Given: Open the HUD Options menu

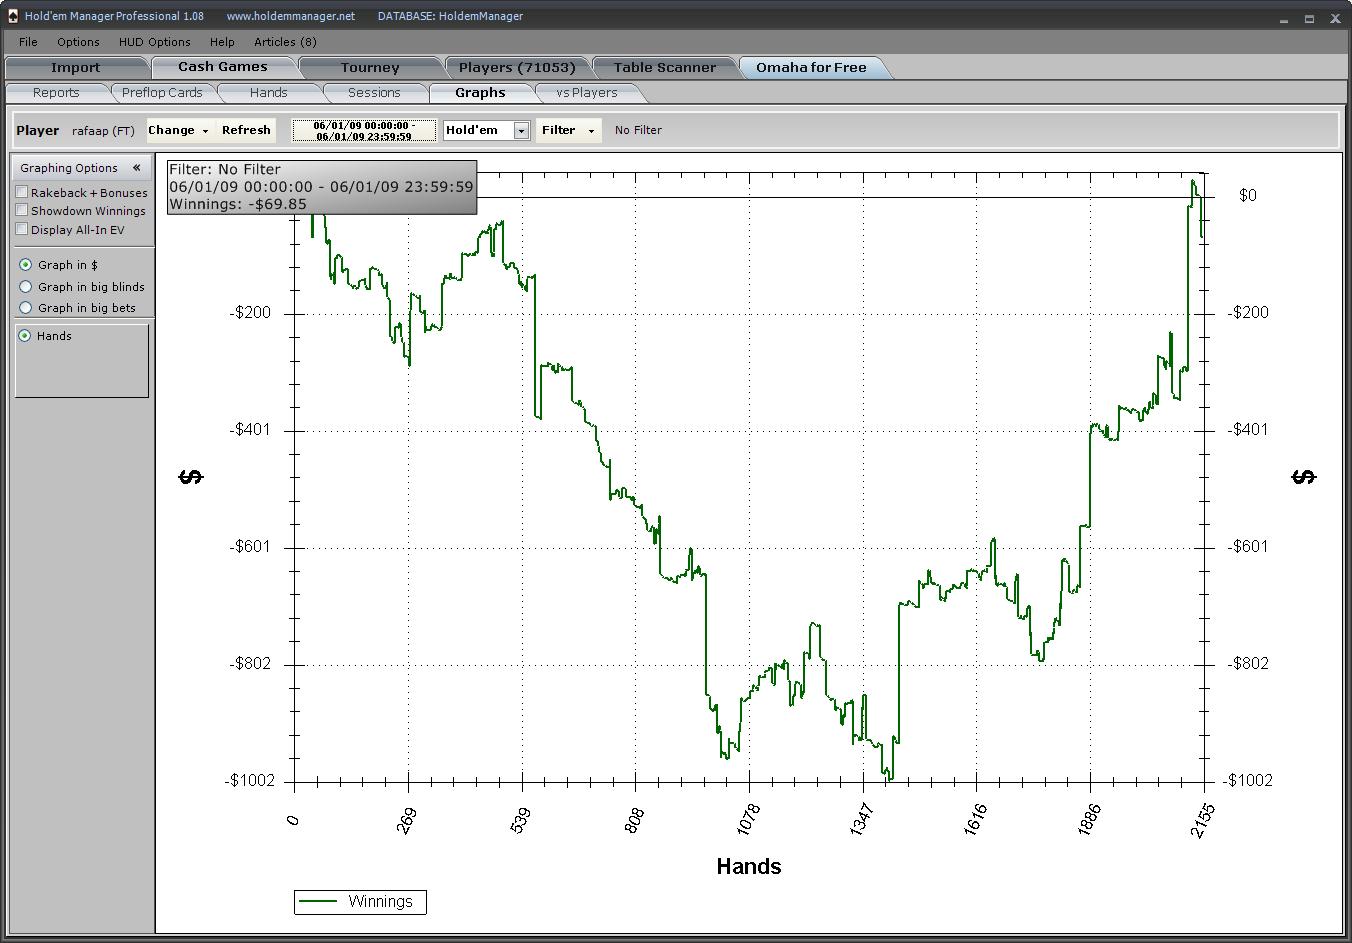Looking at the screenshot, I should click(154, 42).
